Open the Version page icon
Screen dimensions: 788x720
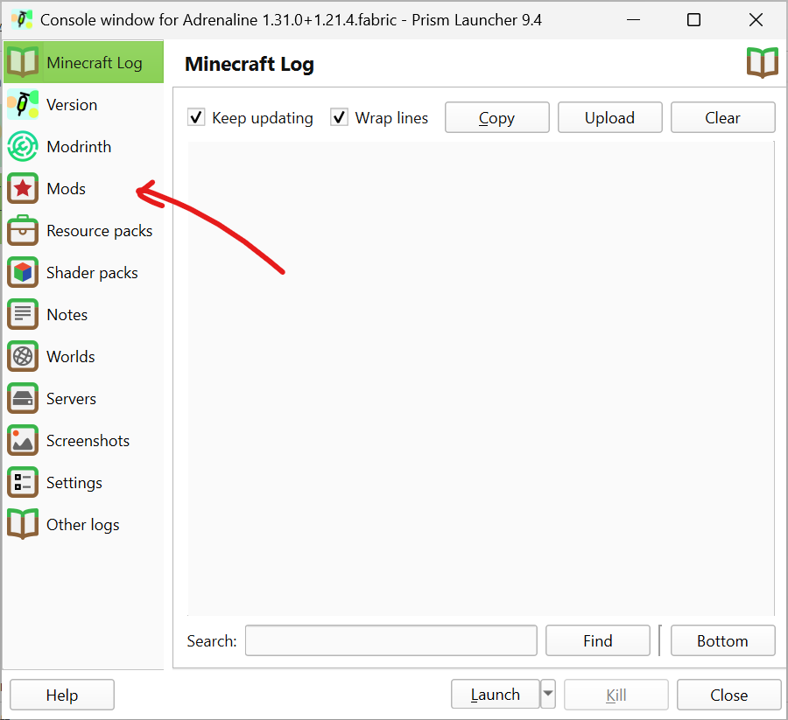pyautogui.click(x=22, y=105)
